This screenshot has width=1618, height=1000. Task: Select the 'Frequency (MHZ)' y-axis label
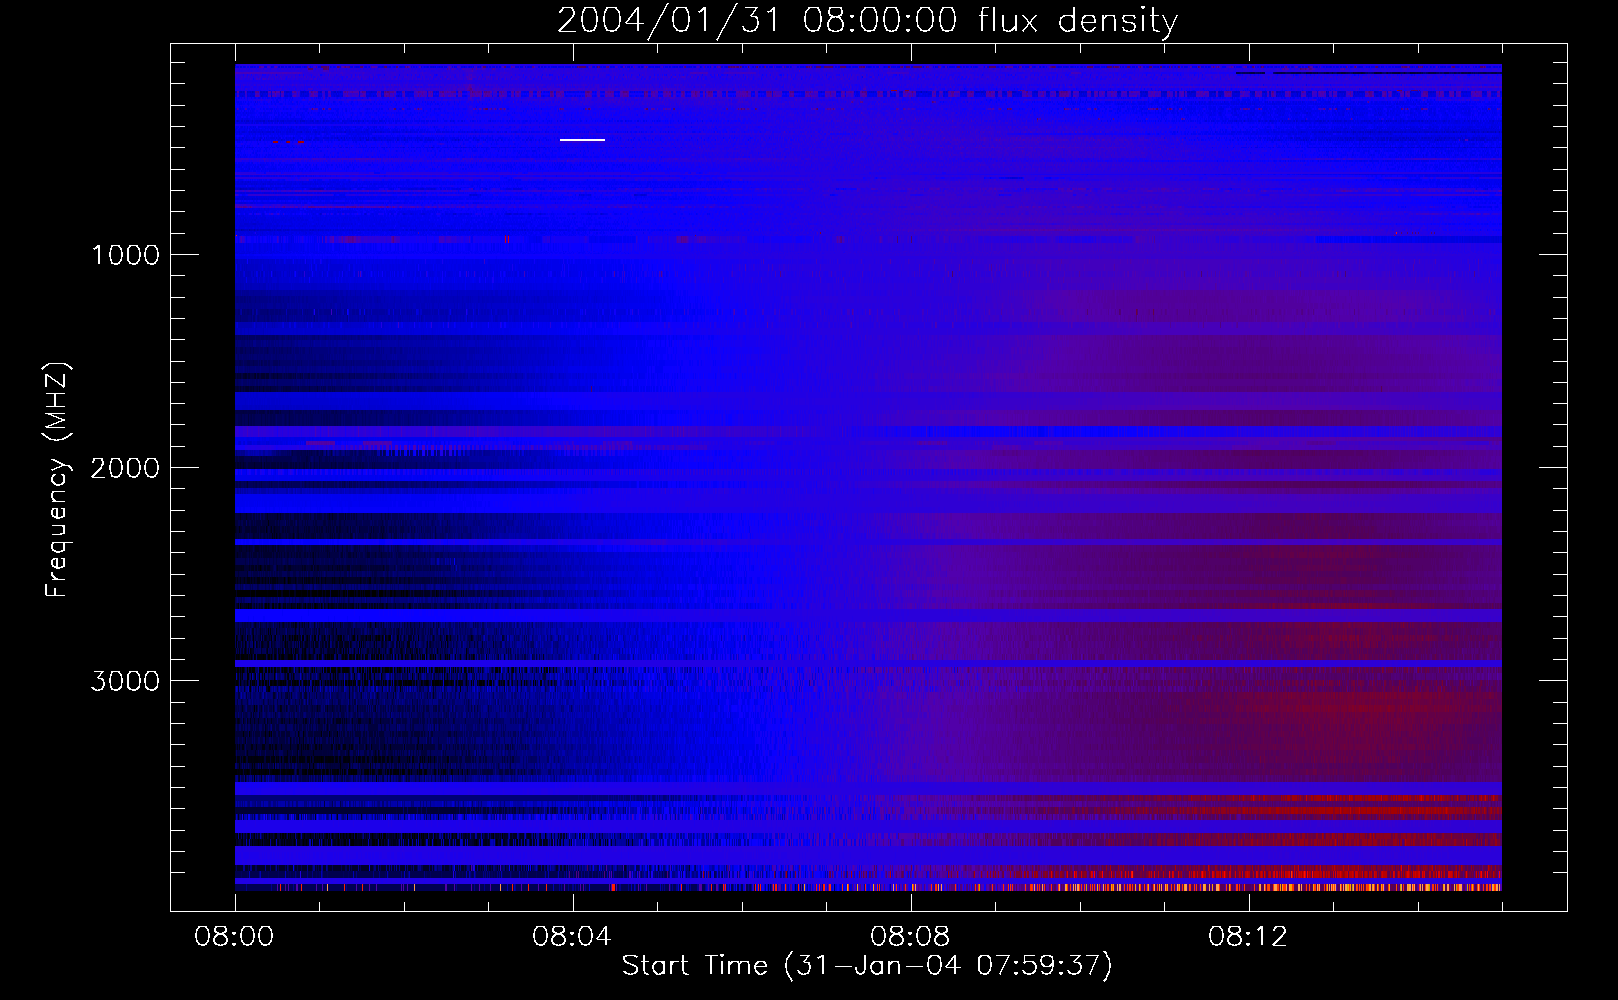(x=57, y=480)
